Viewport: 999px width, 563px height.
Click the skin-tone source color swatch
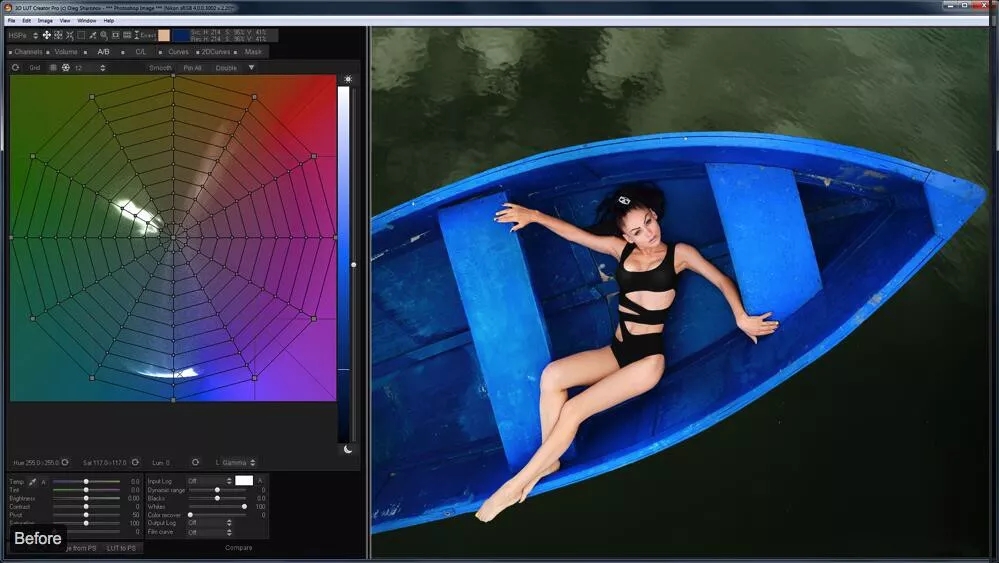pos(164,35)
